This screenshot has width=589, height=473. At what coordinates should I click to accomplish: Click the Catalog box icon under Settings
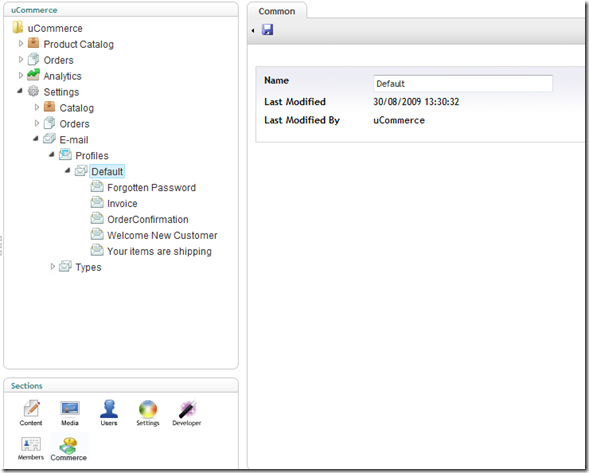(49, 107)
